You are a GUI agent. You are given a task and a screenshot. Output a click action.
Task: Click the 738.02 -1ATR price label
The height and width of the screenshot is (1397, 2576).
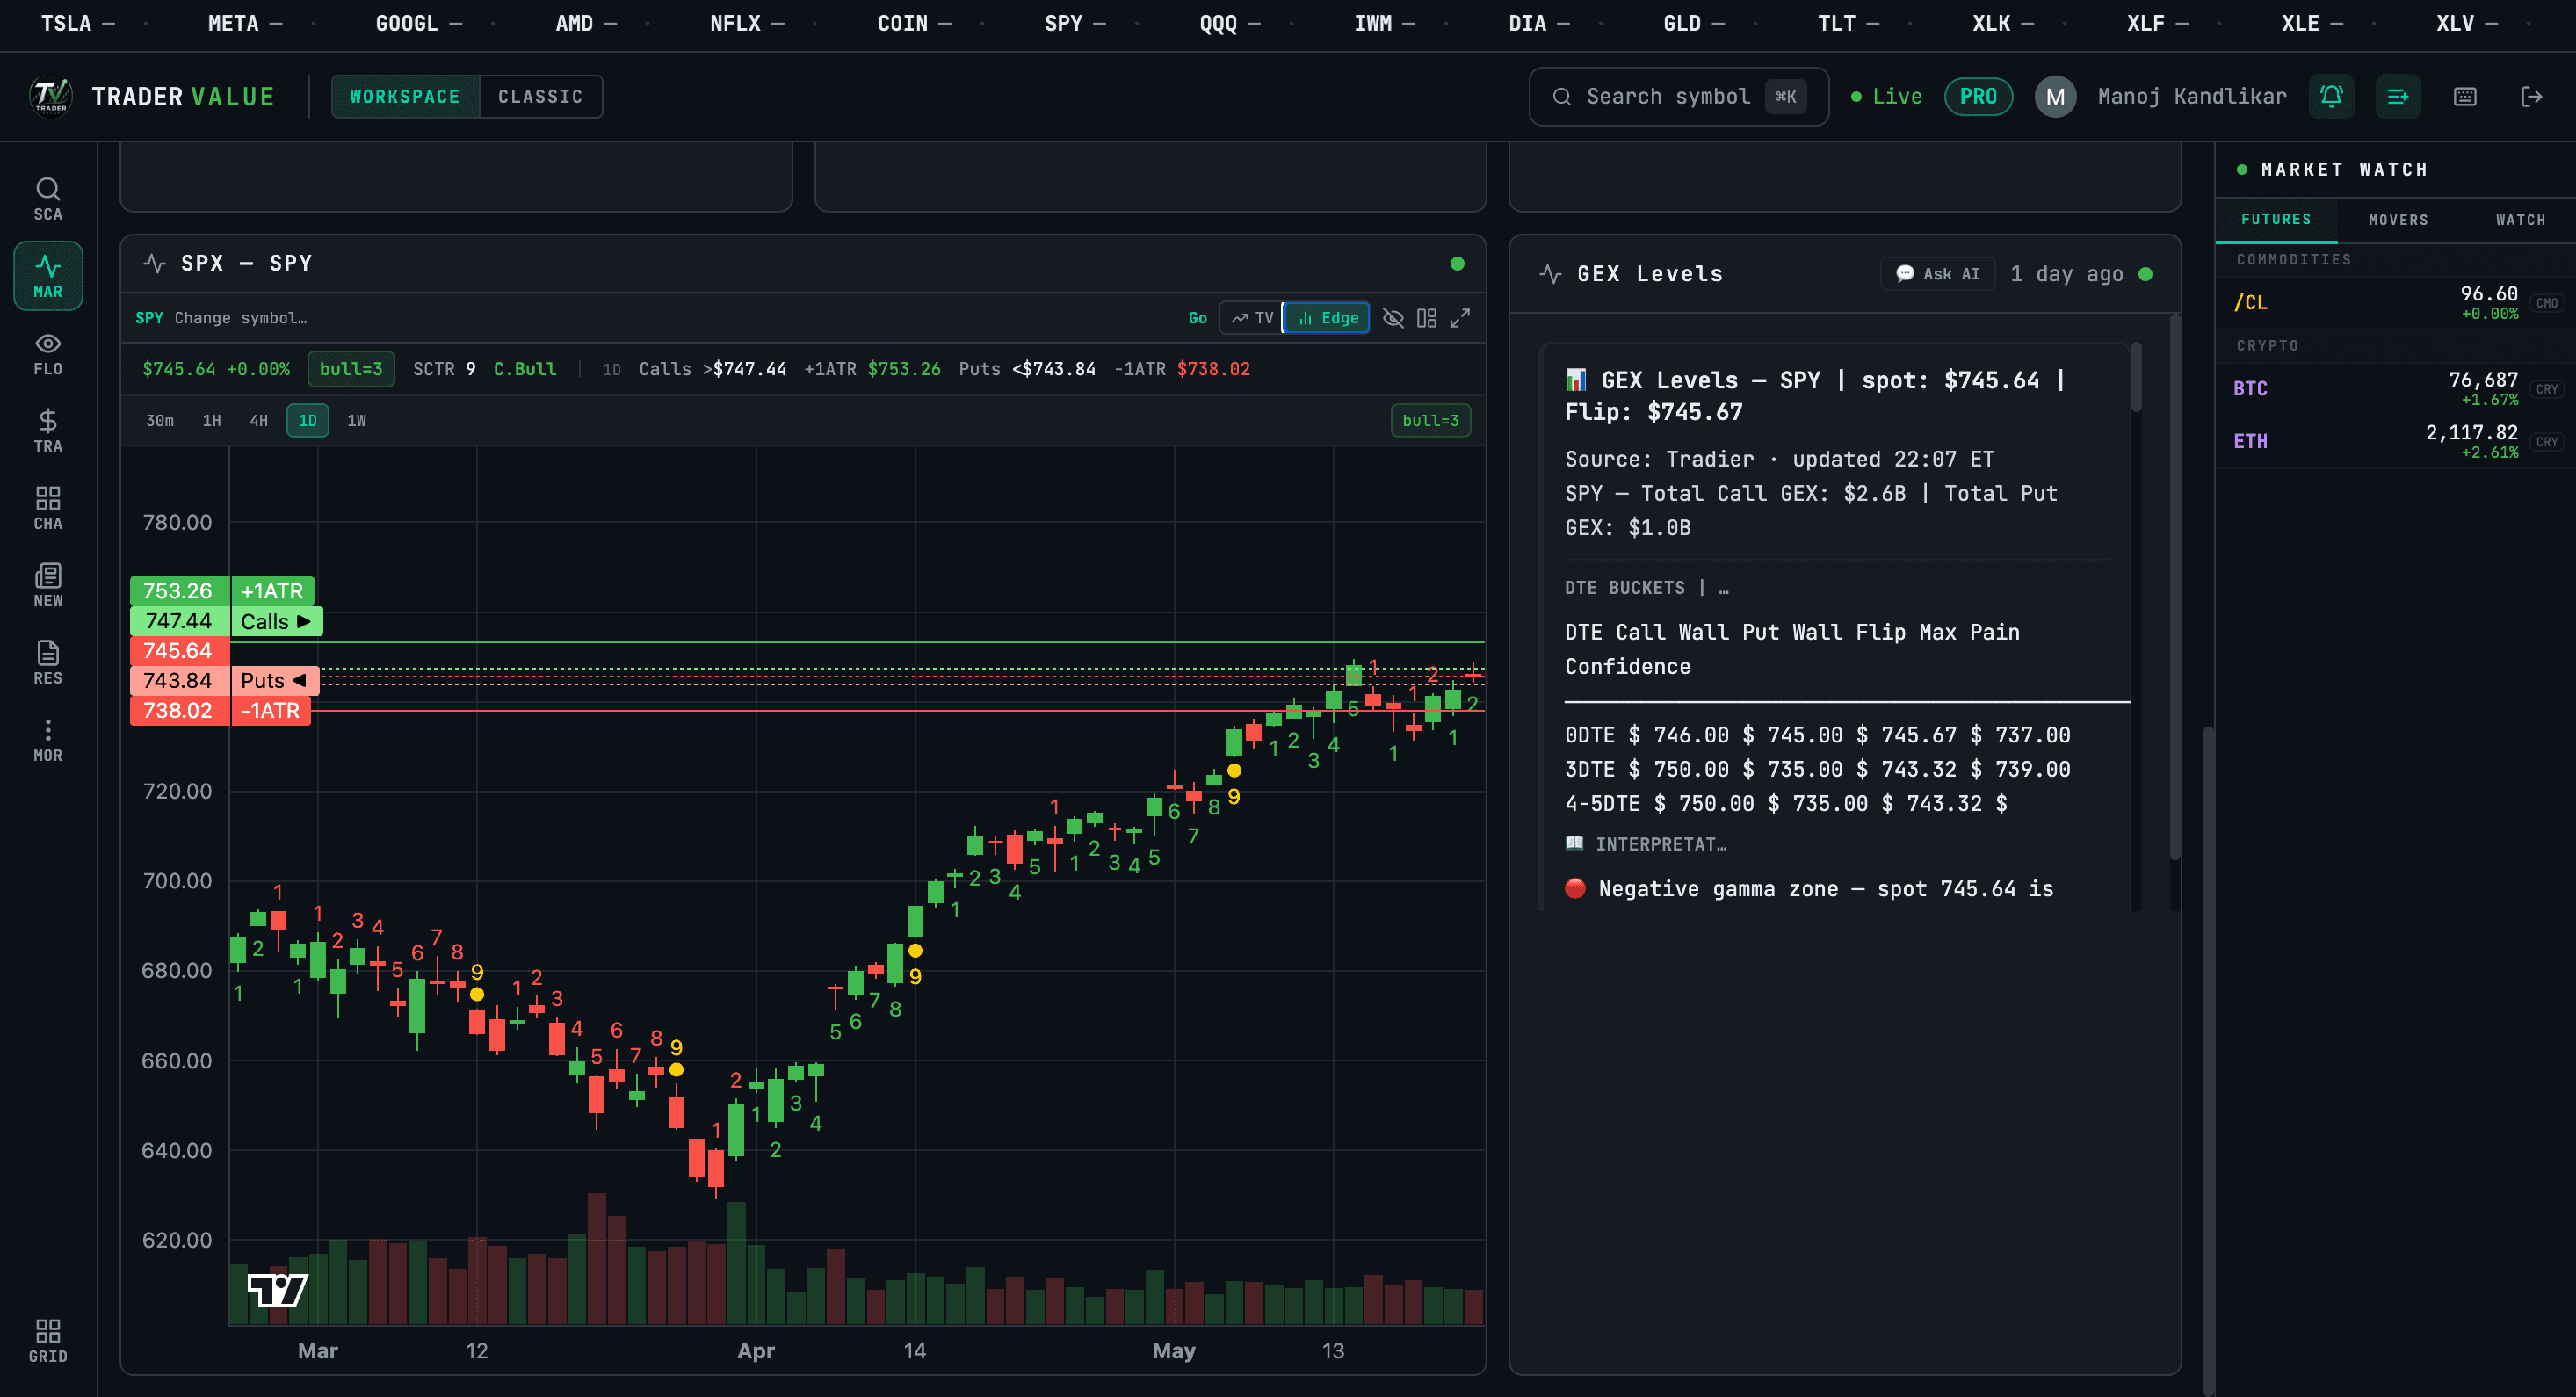click(220, 711)
